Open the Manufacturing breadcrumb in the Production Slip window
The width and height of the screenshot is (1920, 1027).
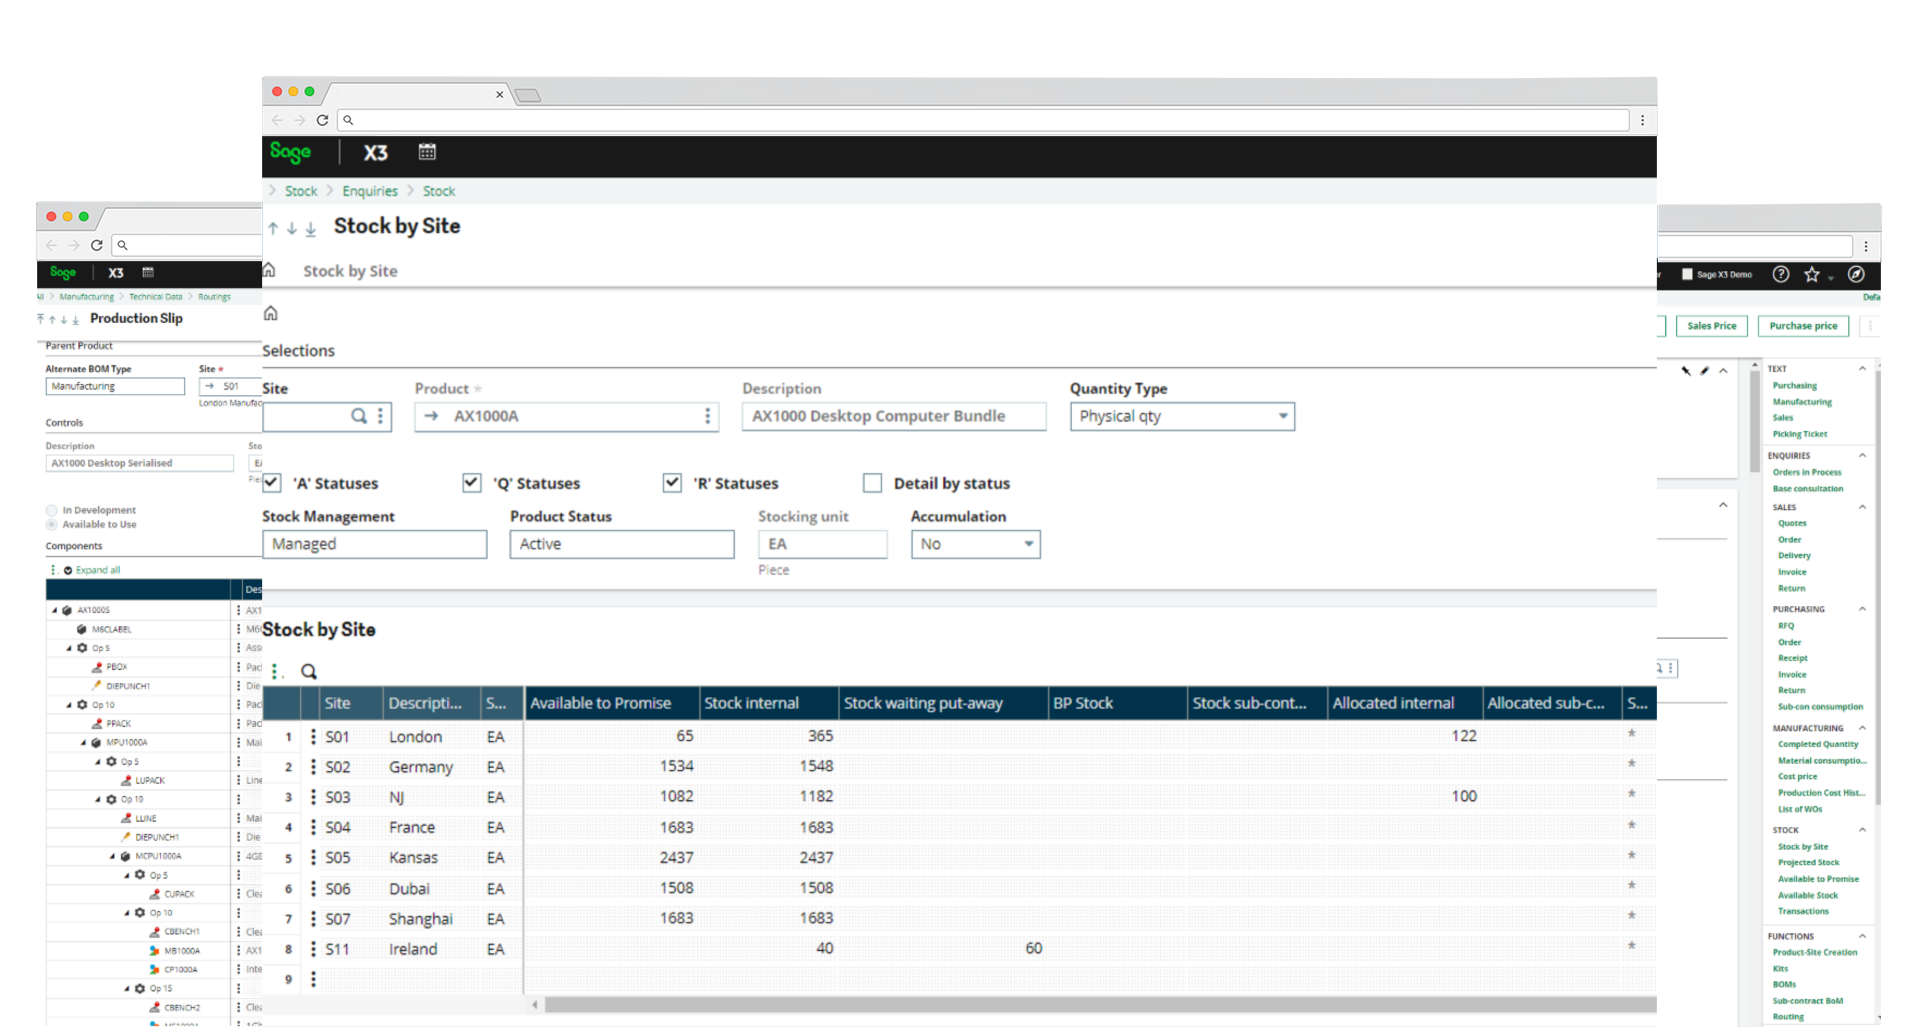(x=87, y=297)
